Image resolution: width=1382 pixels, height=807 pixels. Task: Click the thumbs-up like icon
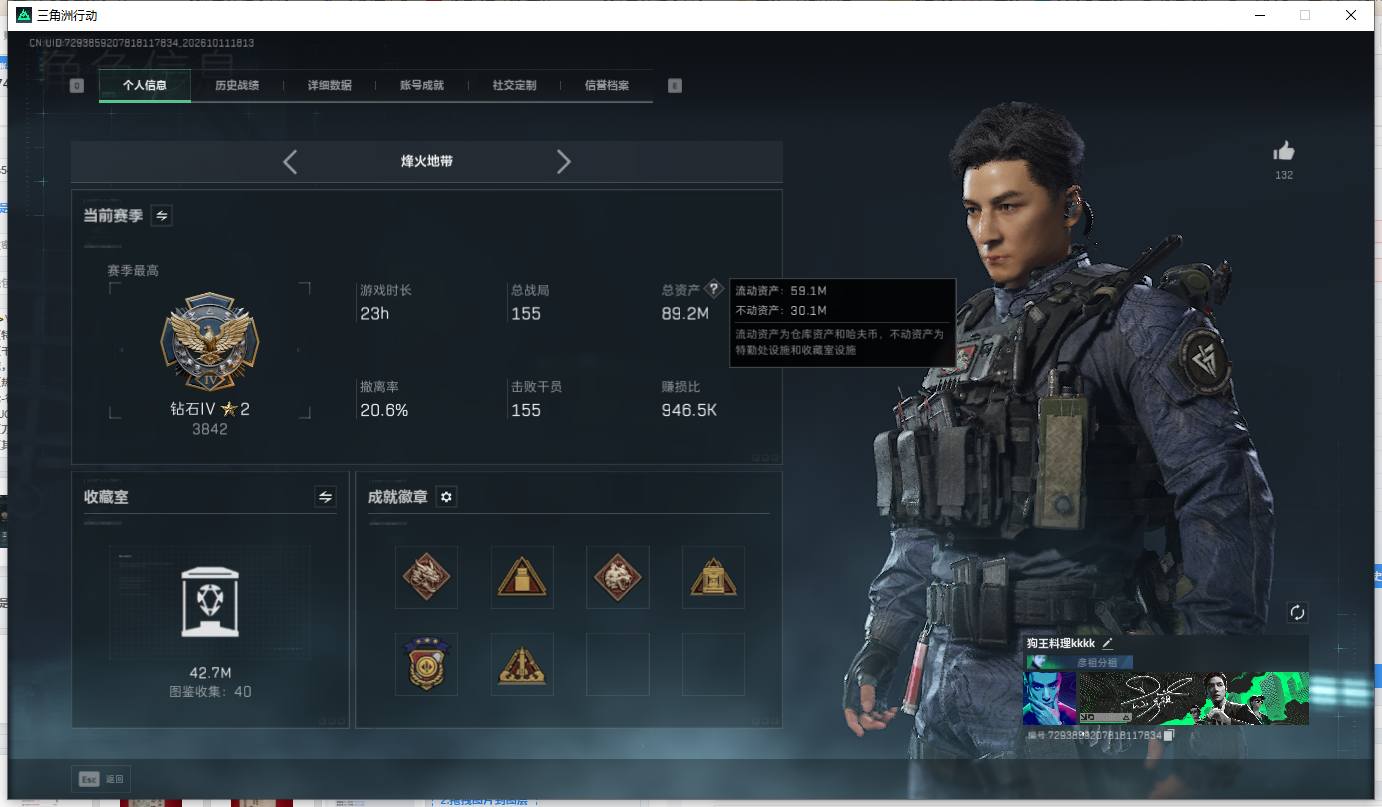pos(1284,151)
